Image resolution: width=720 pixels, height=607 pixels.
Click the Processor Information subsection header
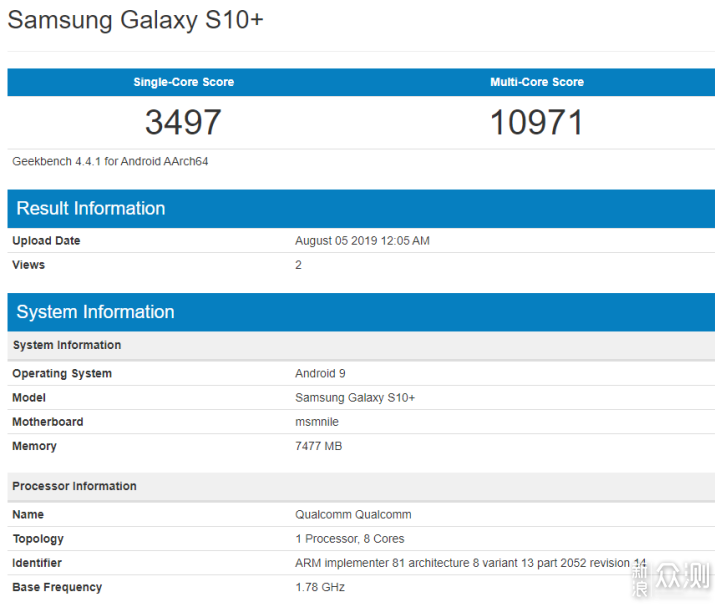(74, 486)
